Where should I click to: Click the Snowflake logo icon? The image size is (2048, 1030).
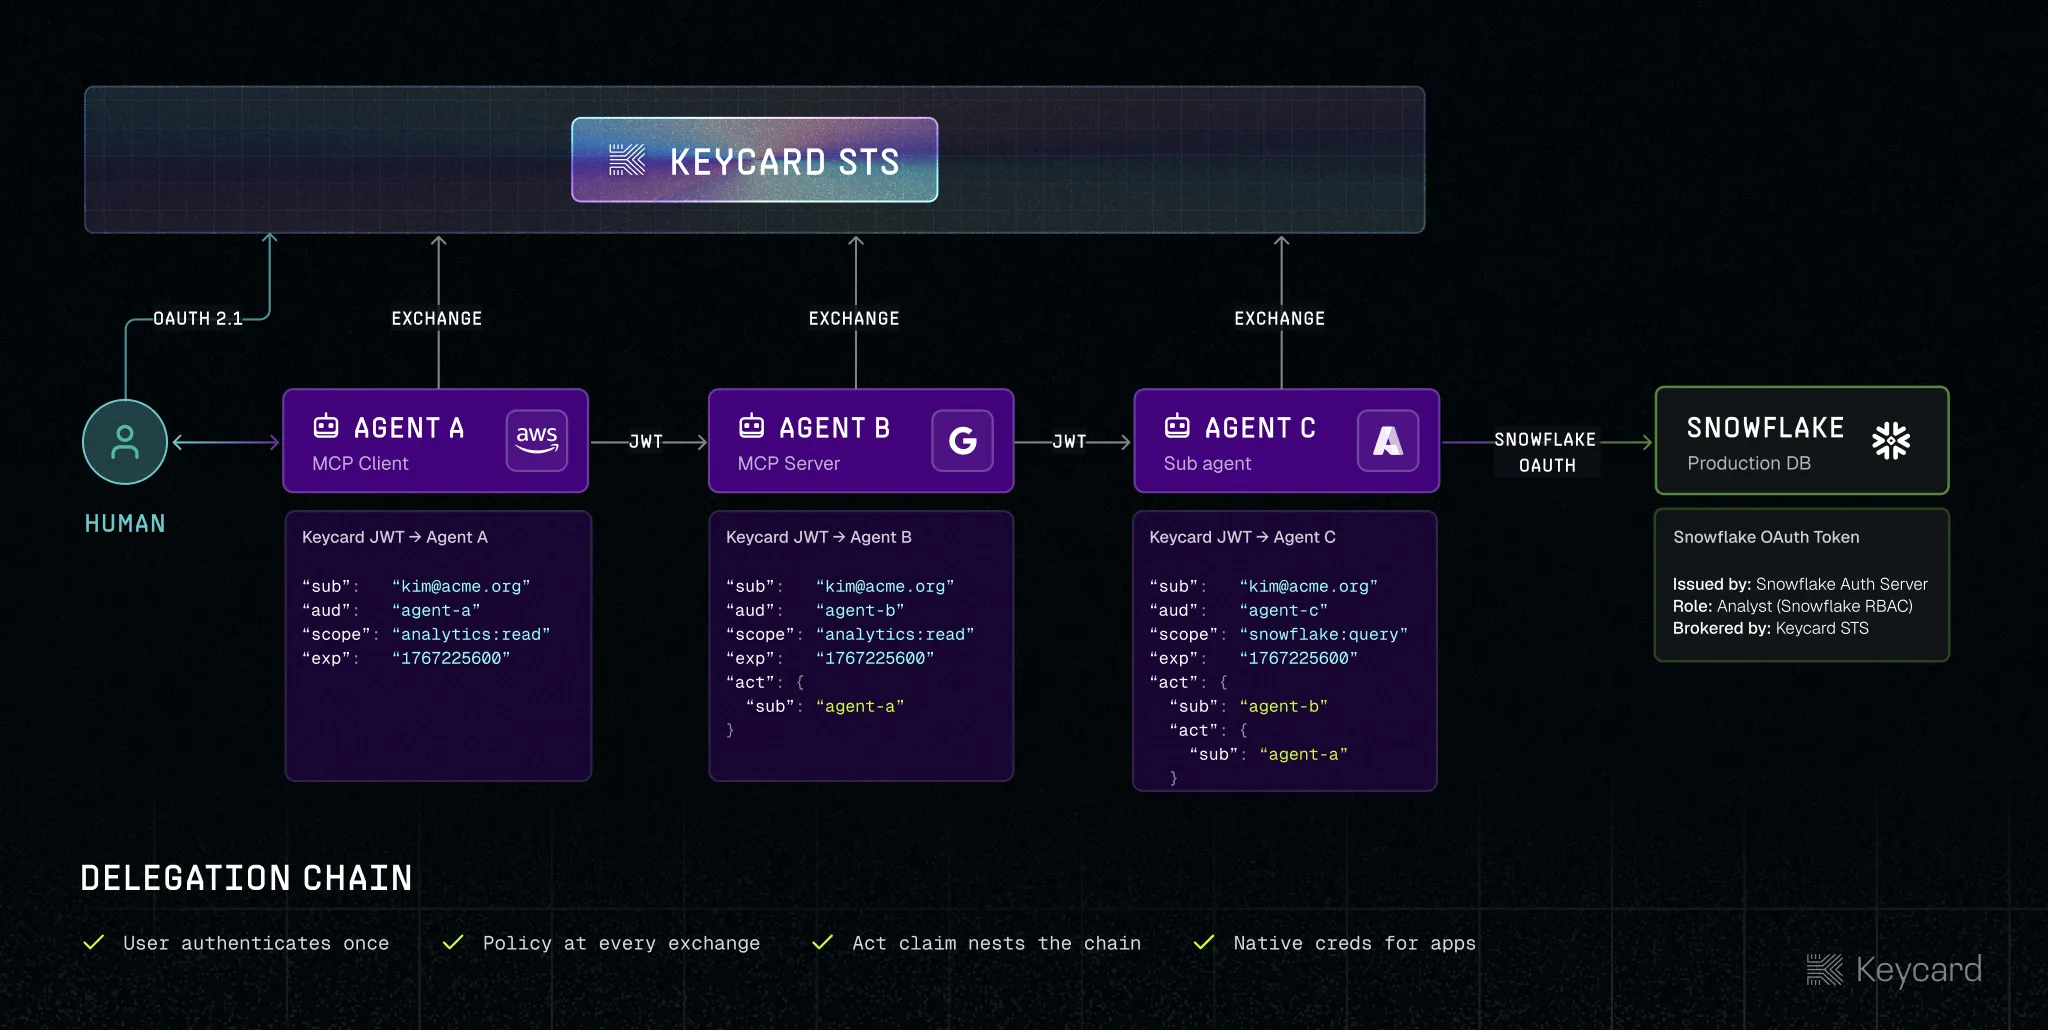[x=1891, y=440]
